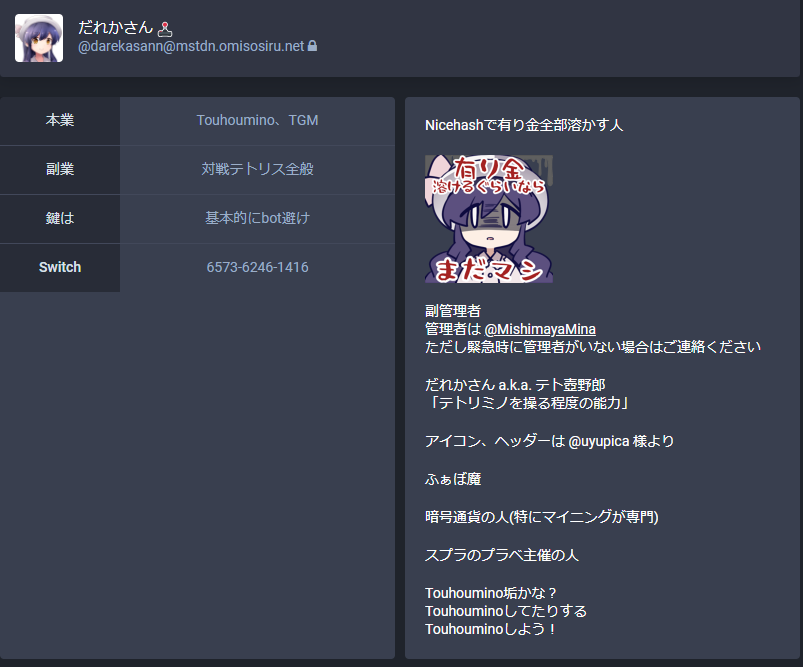Viewport: 803px width, 667px height.
Task: Click the 基本的にbot避け value
Action: [258, 218]
